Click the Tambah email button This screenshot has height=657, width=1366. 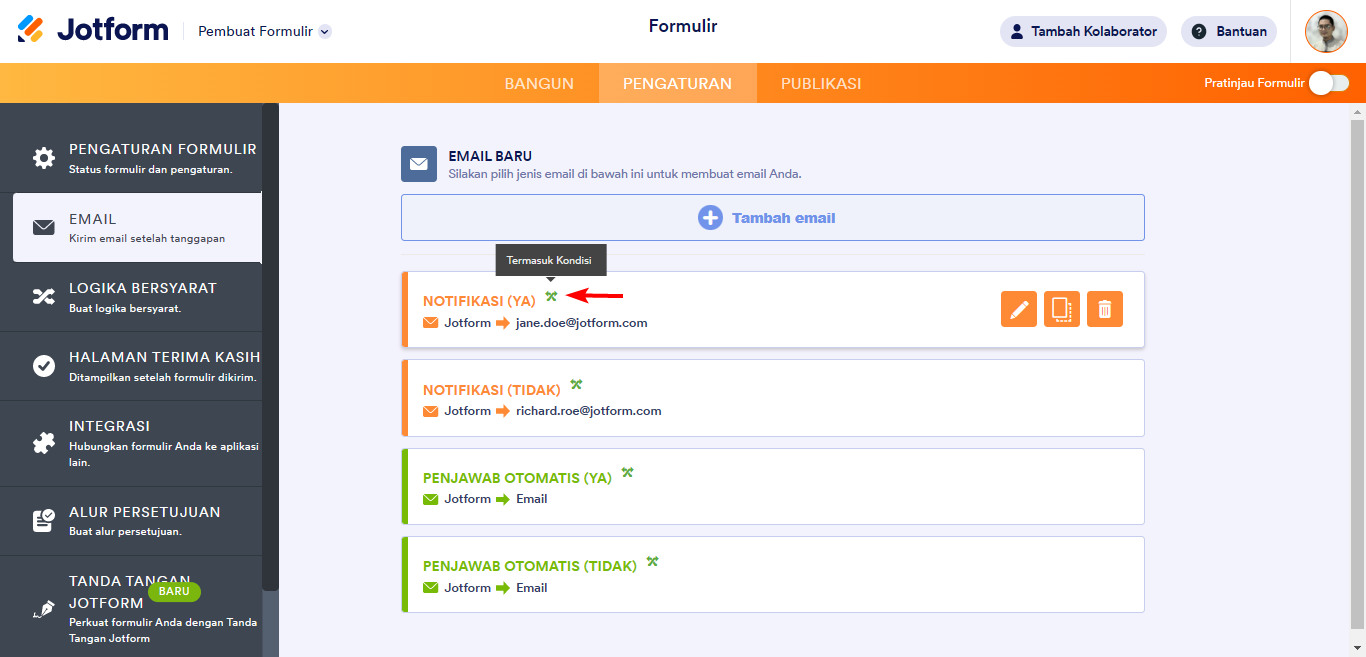(x=772, y=218)
